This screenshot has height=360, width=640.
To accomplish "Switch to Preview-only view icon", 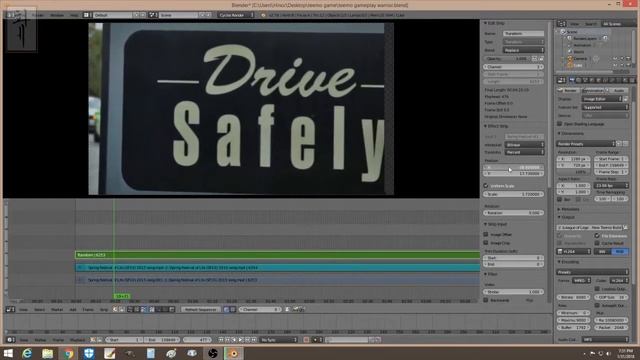I will pos(137,309).
